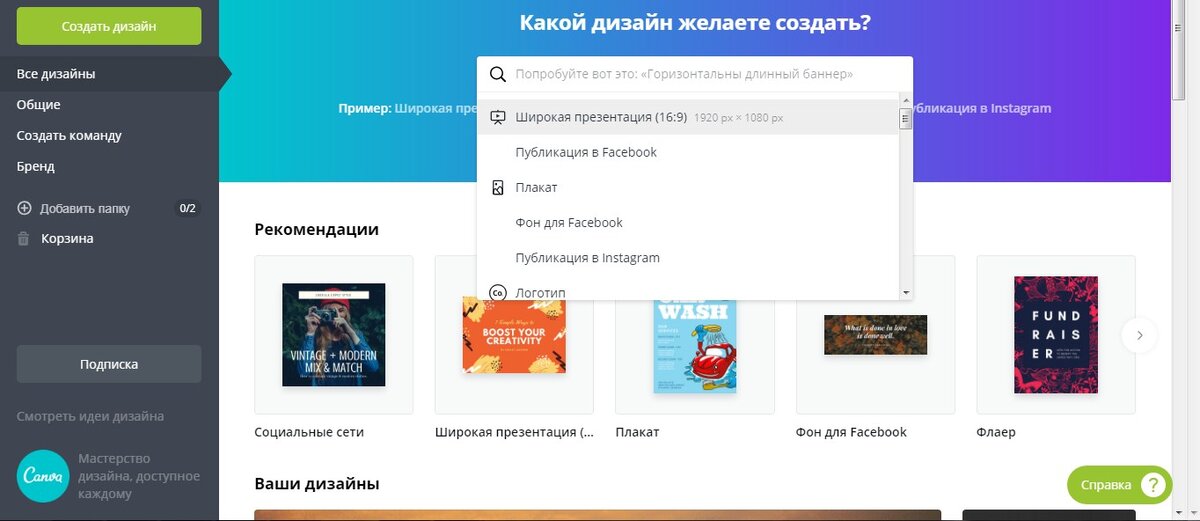Image resolution: width=1200 pixels, height=521 pixels.
Task: Click the poster icon beside Плакат
Action: pyautogui.click(x=497, y=187)
